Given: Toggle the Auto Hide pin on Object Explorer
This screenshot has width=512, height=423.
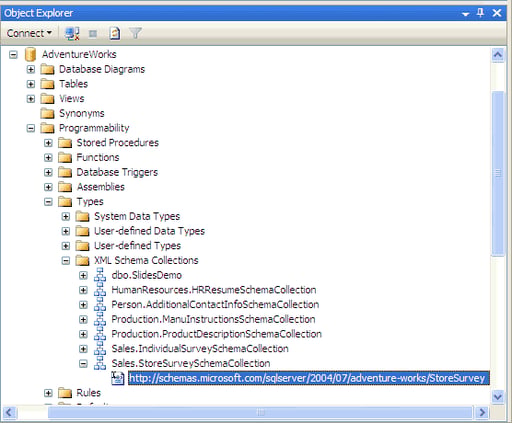Looking at the screenshot, I should [x=480, y=13].
